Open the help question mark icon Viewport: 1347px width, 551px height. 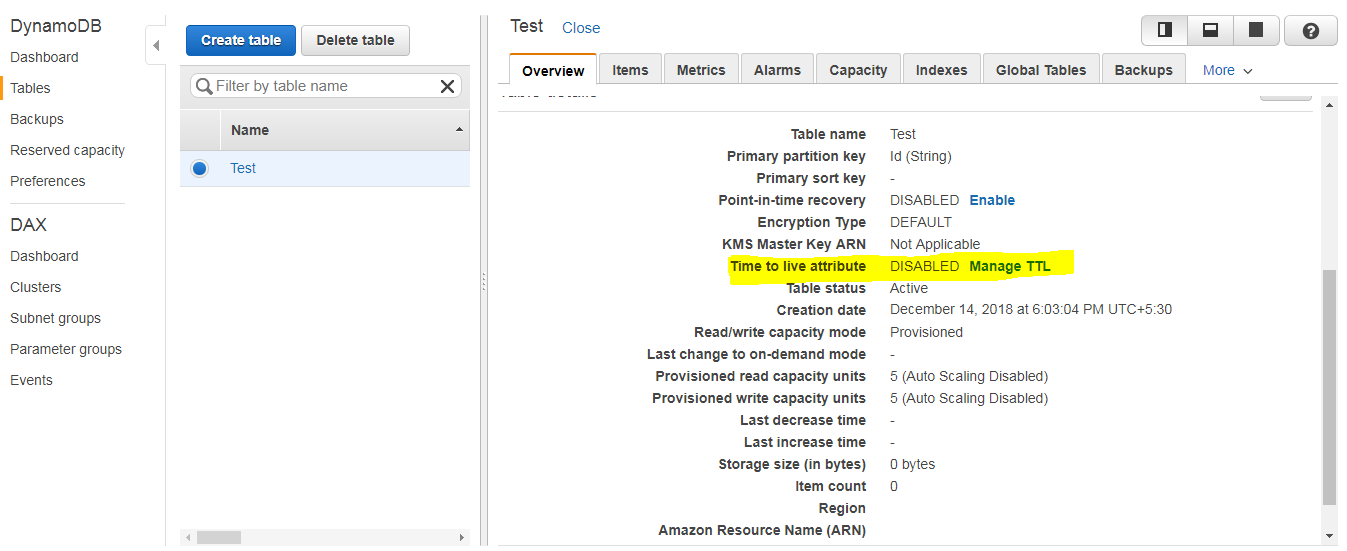tap(1311, 31)
